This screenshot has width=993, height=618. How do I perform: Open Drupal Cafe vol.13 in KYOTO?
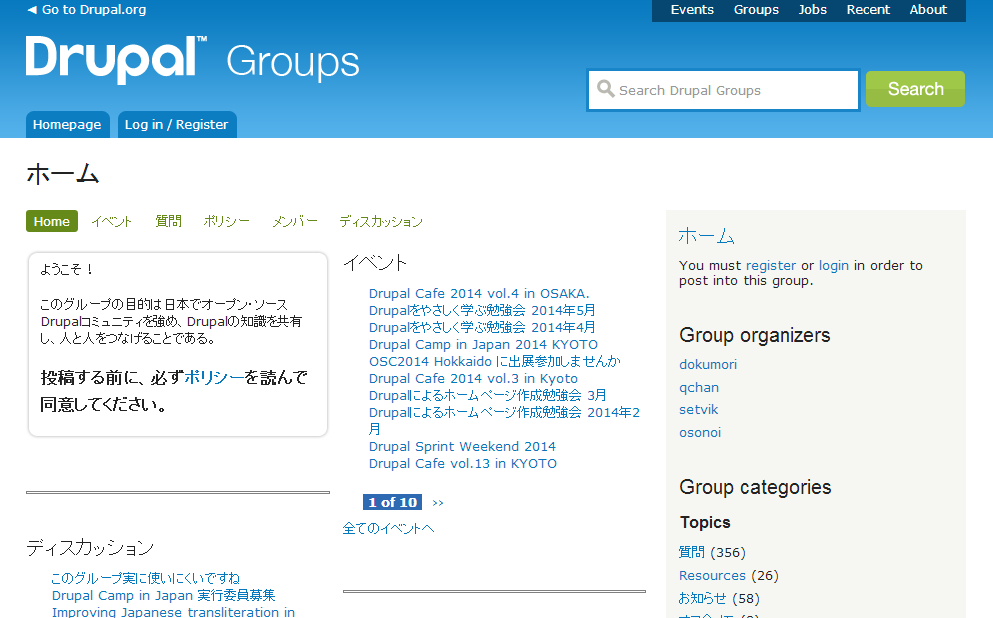[x=463, y=464]
